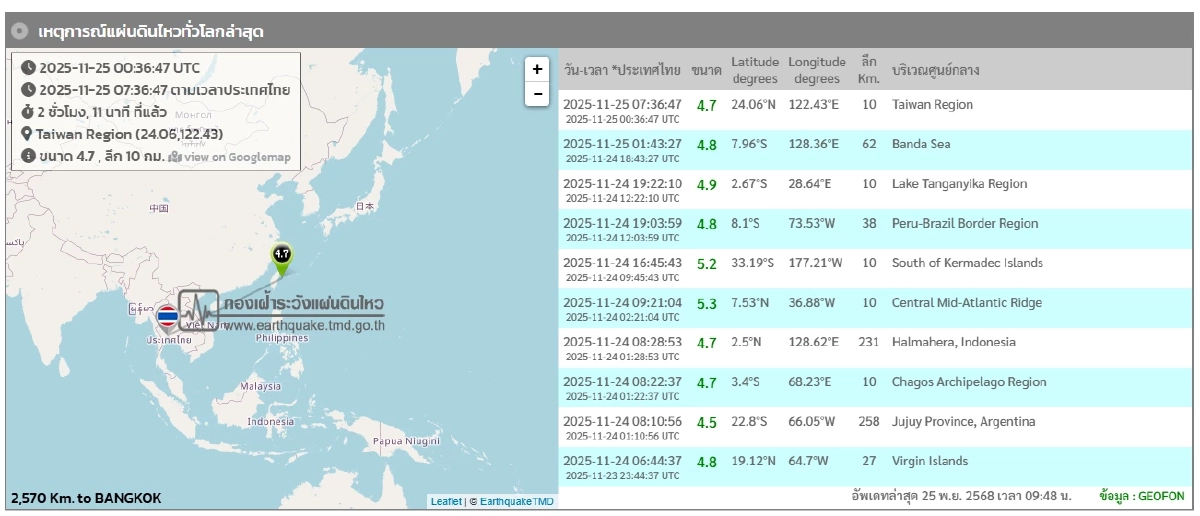Select Lake Tanganyika Region row

coord(875,190)
